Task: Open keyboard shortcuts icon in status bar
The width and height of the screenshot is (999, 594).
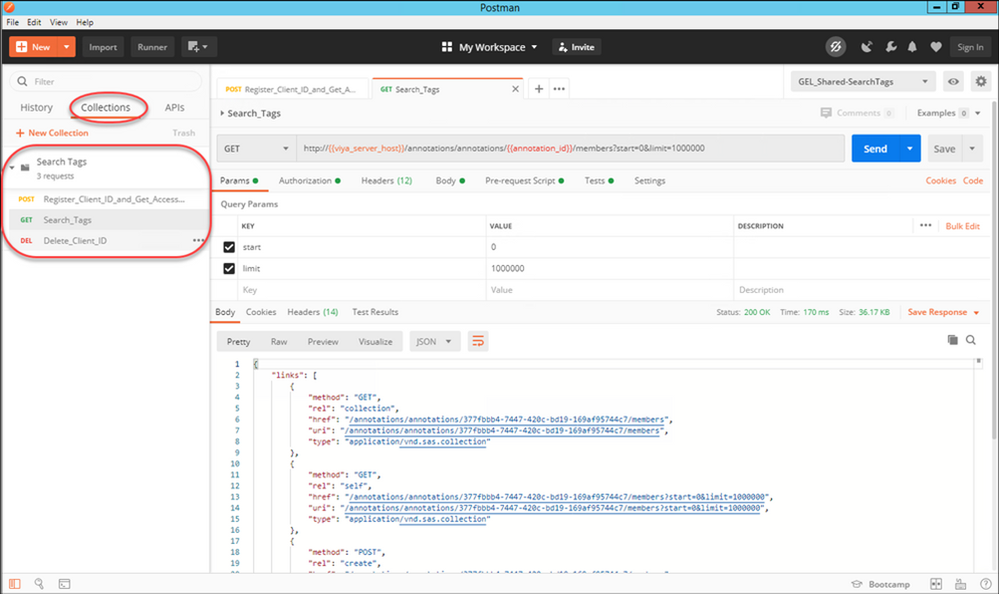Action: (960, 584)
